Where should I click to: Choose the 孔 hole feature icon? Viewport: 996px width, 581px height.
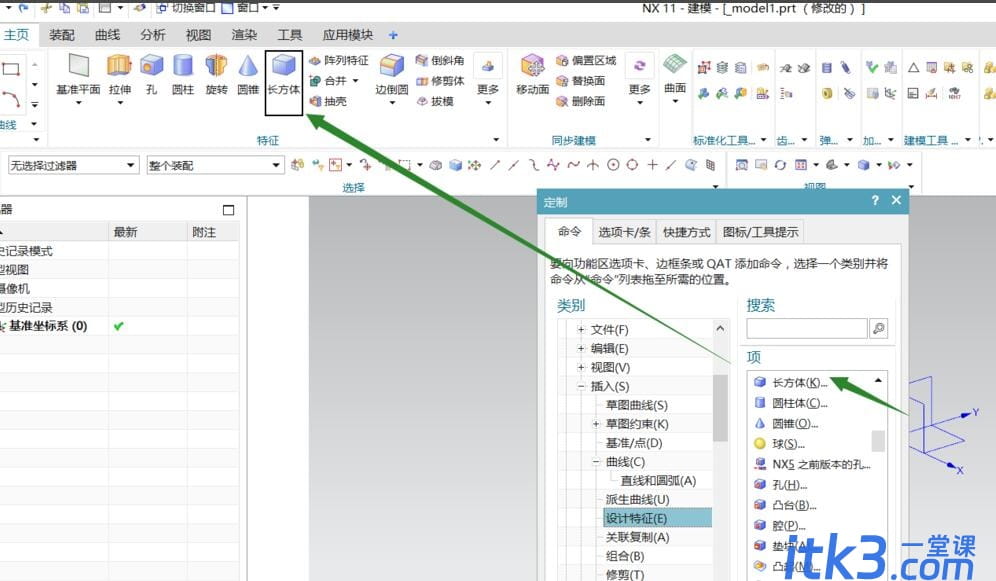tap(151, 75)
